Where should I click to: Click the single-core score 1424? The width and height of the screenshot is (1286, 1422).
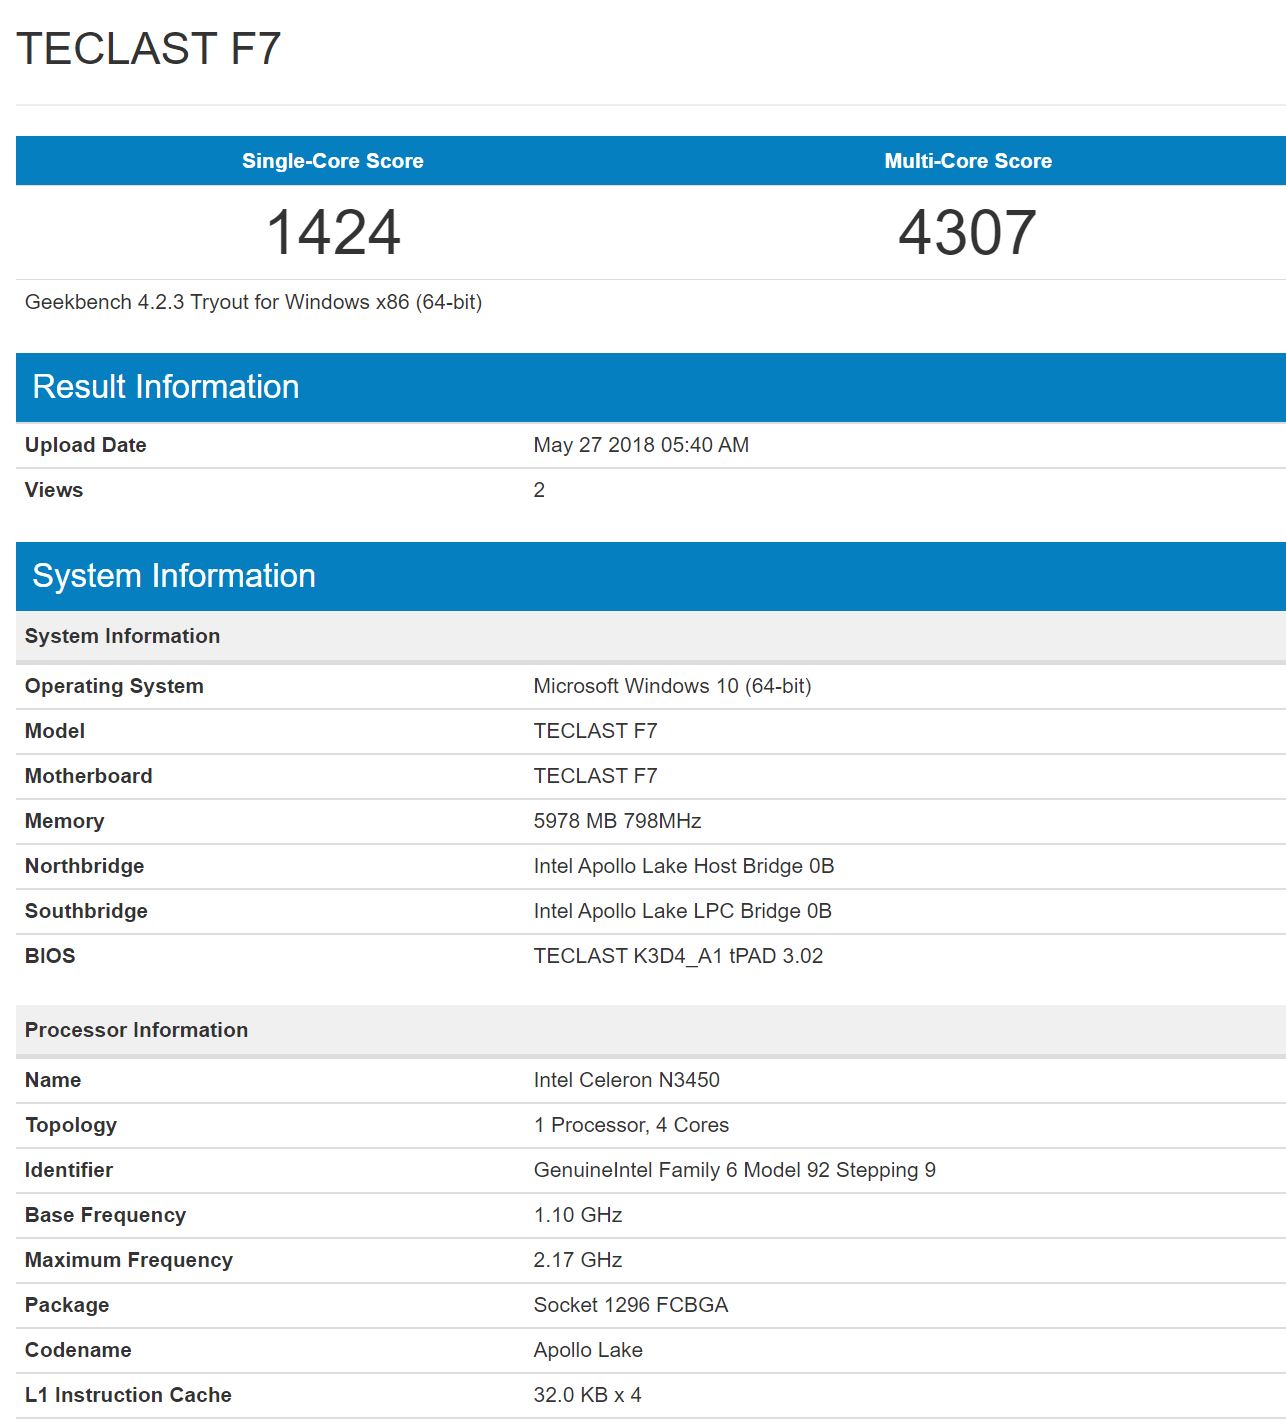333,232
